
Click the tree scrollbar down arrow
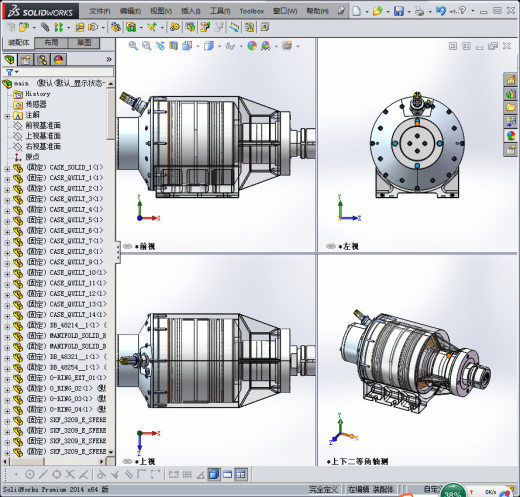[111, 452]
